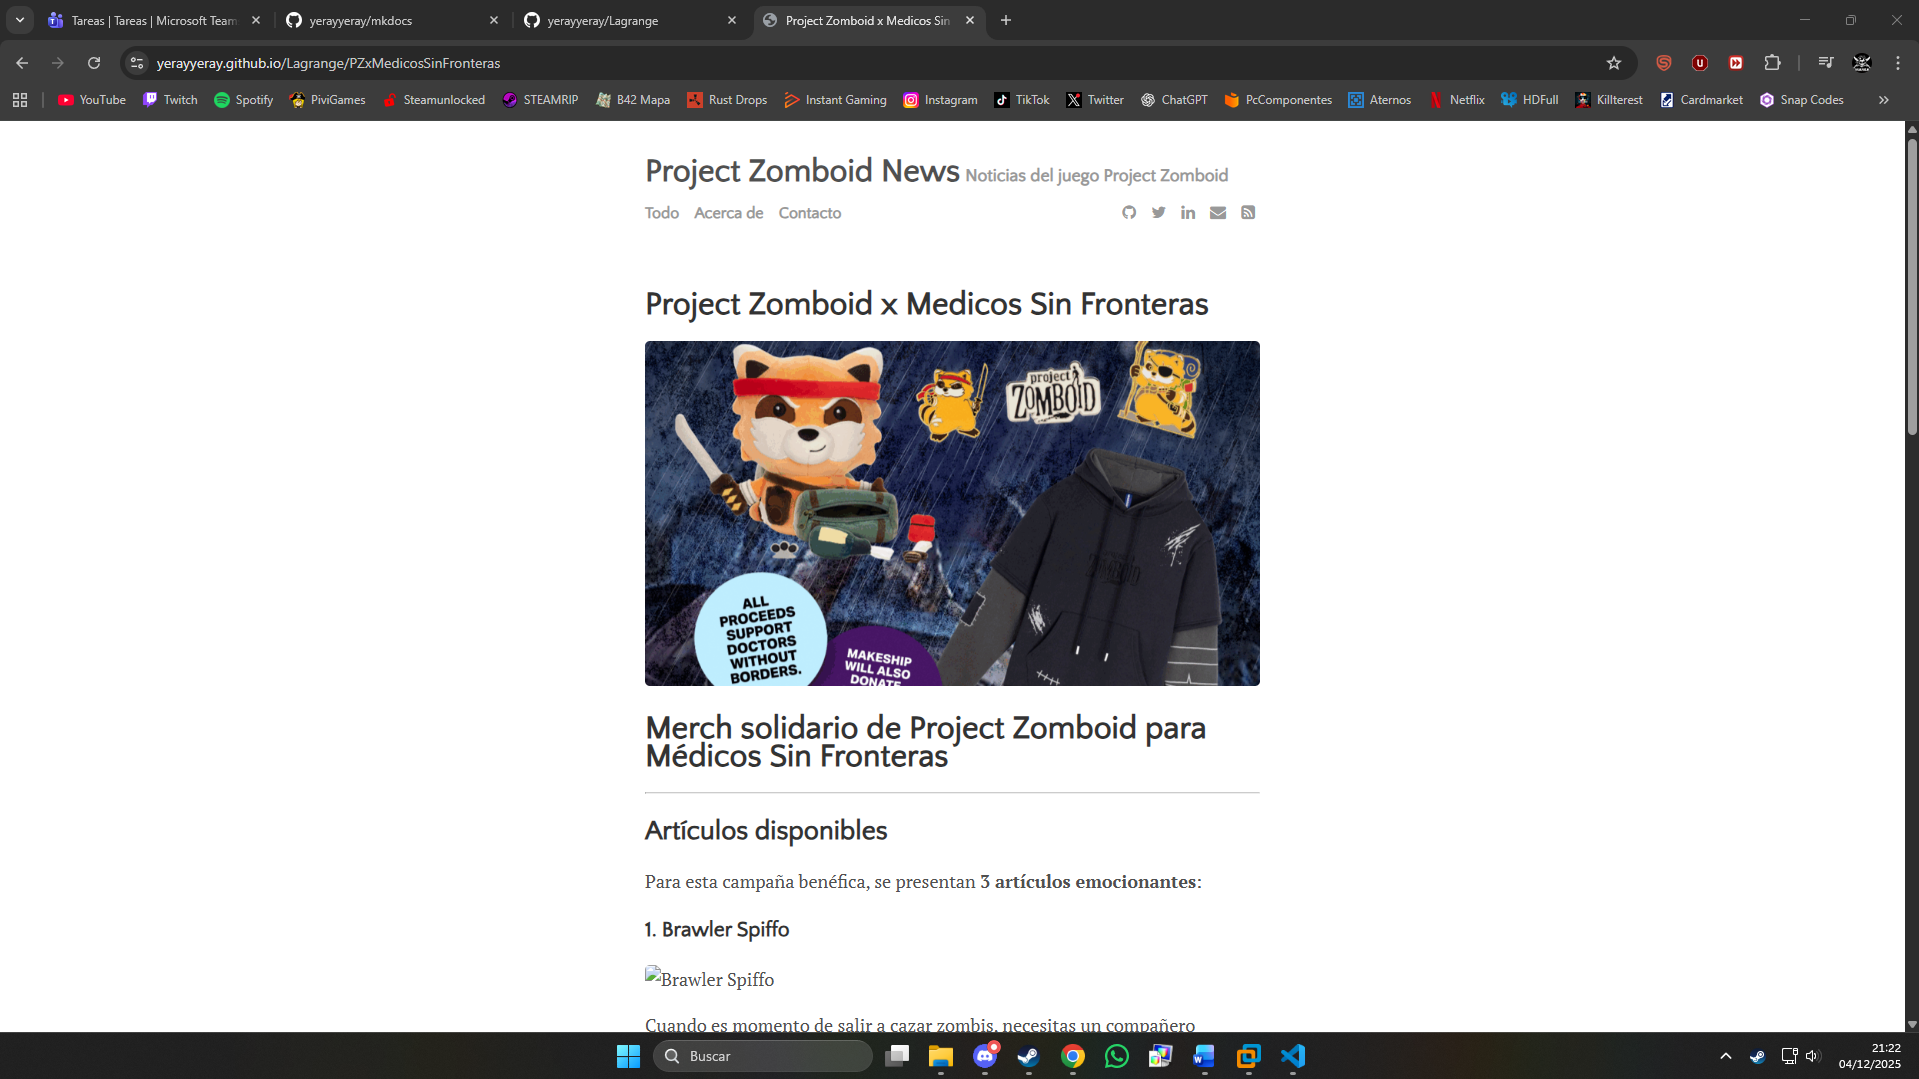This screenshot has width=1919, height=1079.
Task: Reload the page with the refresh button
Action: point(94,63)
